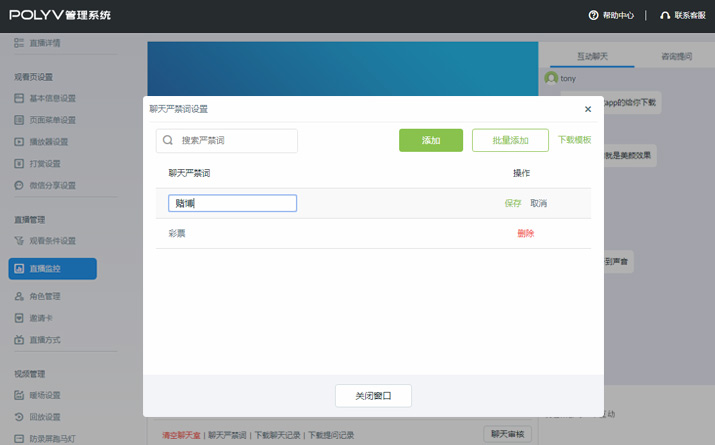Click the 赌博 edit text field
Viewport: 715px width, 445px height.
(232, 203)
